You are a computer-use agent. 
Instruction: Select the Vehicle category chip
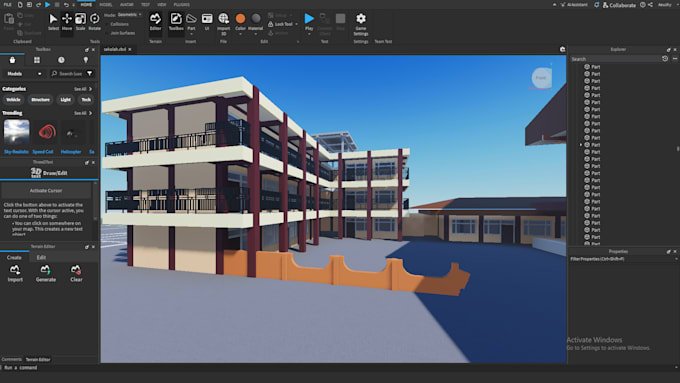13,100
